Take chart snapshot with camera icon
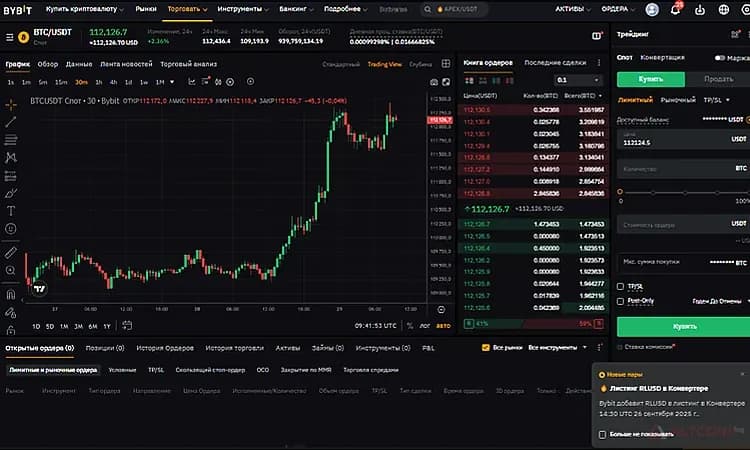 434,82
